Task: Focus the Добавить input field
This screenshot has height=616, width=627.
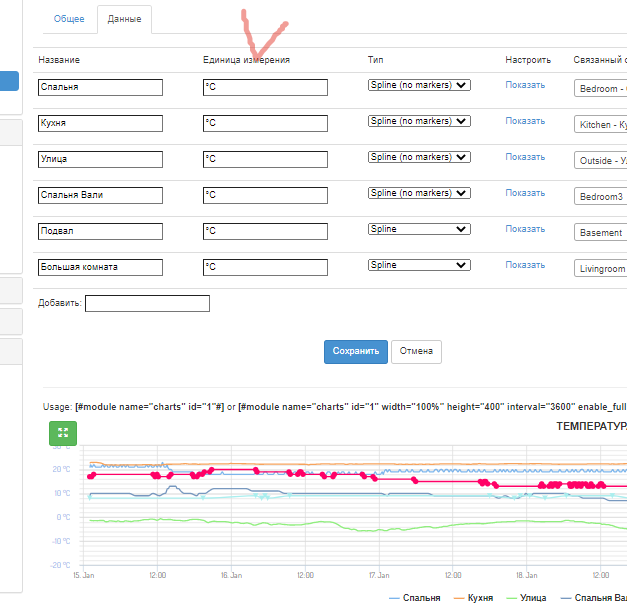Action: click(x=147, y=303)
